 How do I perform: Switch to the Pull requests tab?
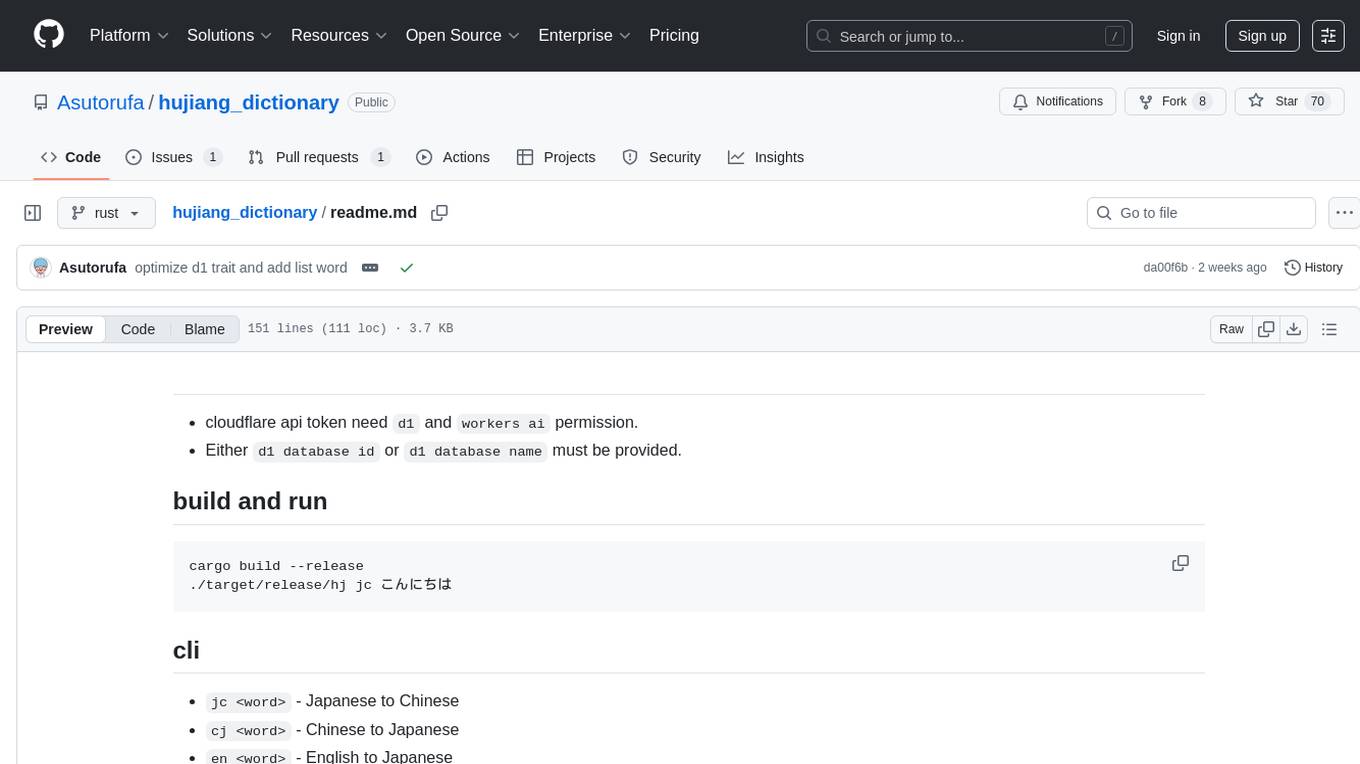point(319,157)
